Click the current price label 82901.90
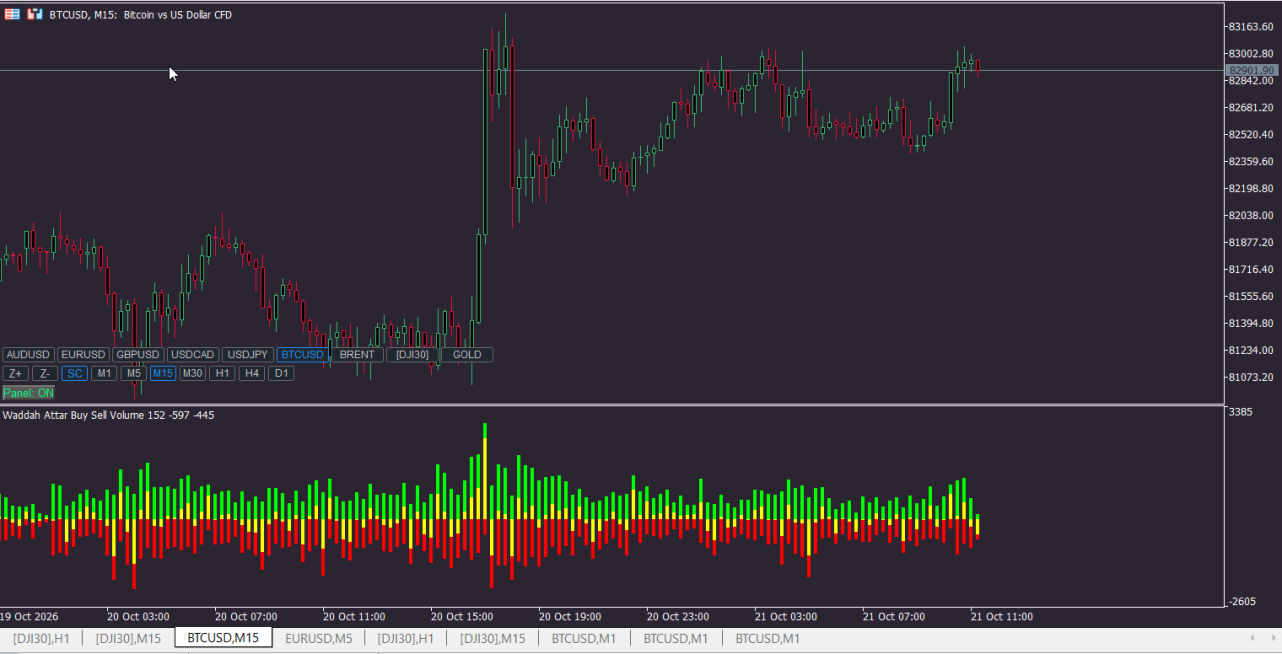Viewport: 1282px width, 654px height. coord(1252,71)
